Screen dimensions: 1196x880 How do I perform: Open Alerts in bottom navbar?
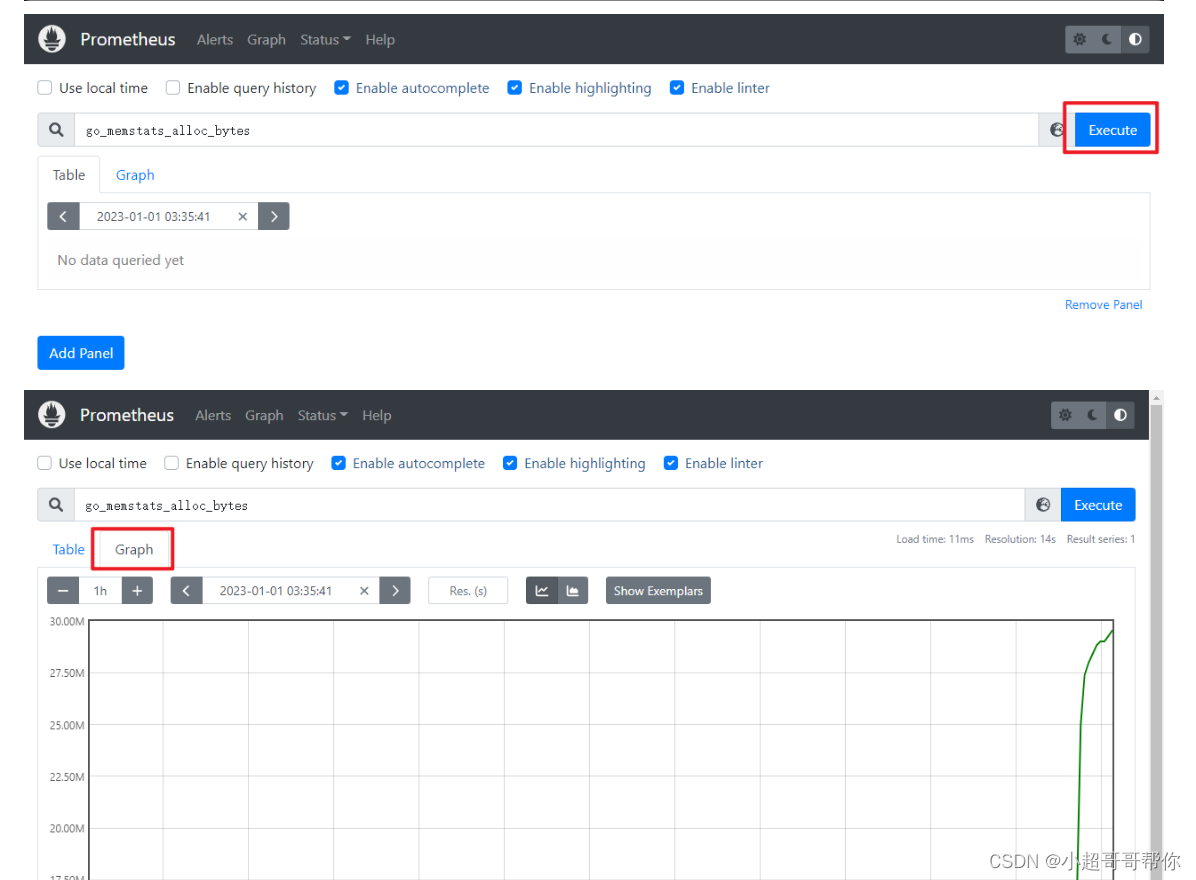pos(213,416)
